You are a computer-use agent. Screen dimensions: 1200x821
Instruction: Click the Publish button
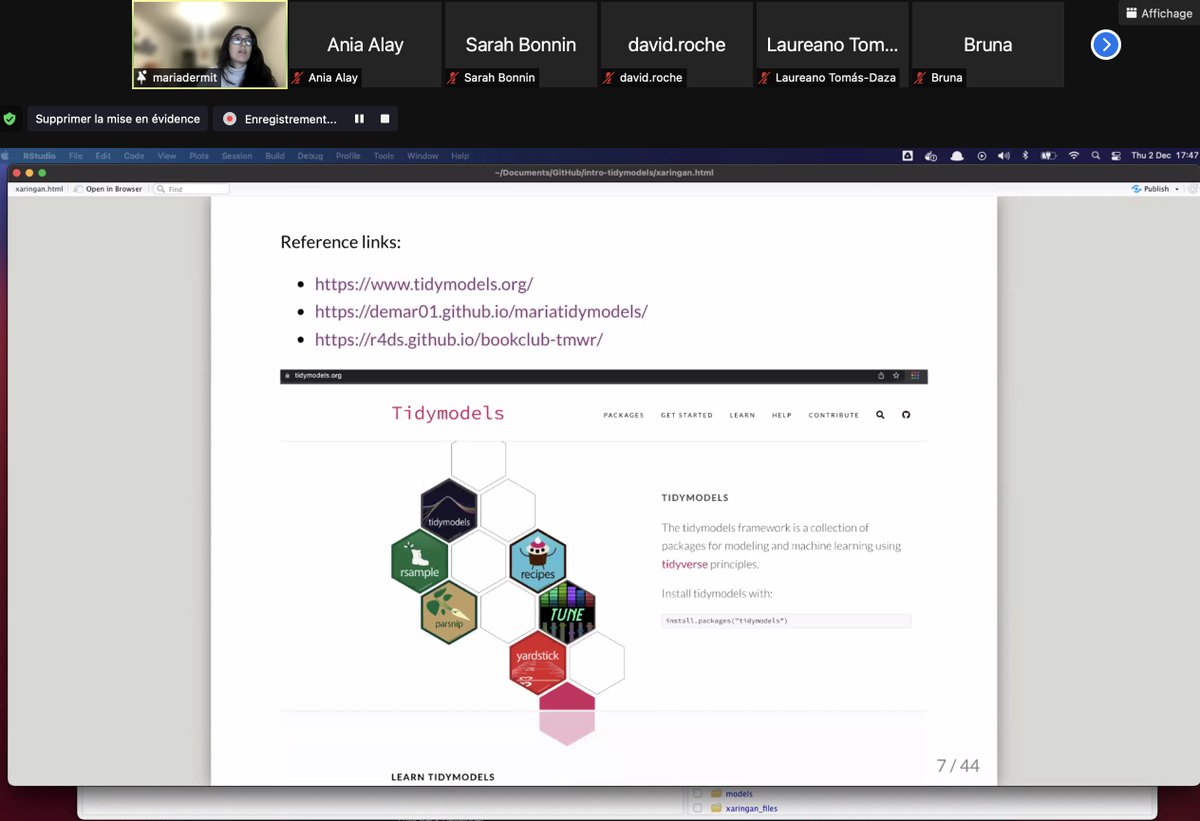pos(1151,189)
